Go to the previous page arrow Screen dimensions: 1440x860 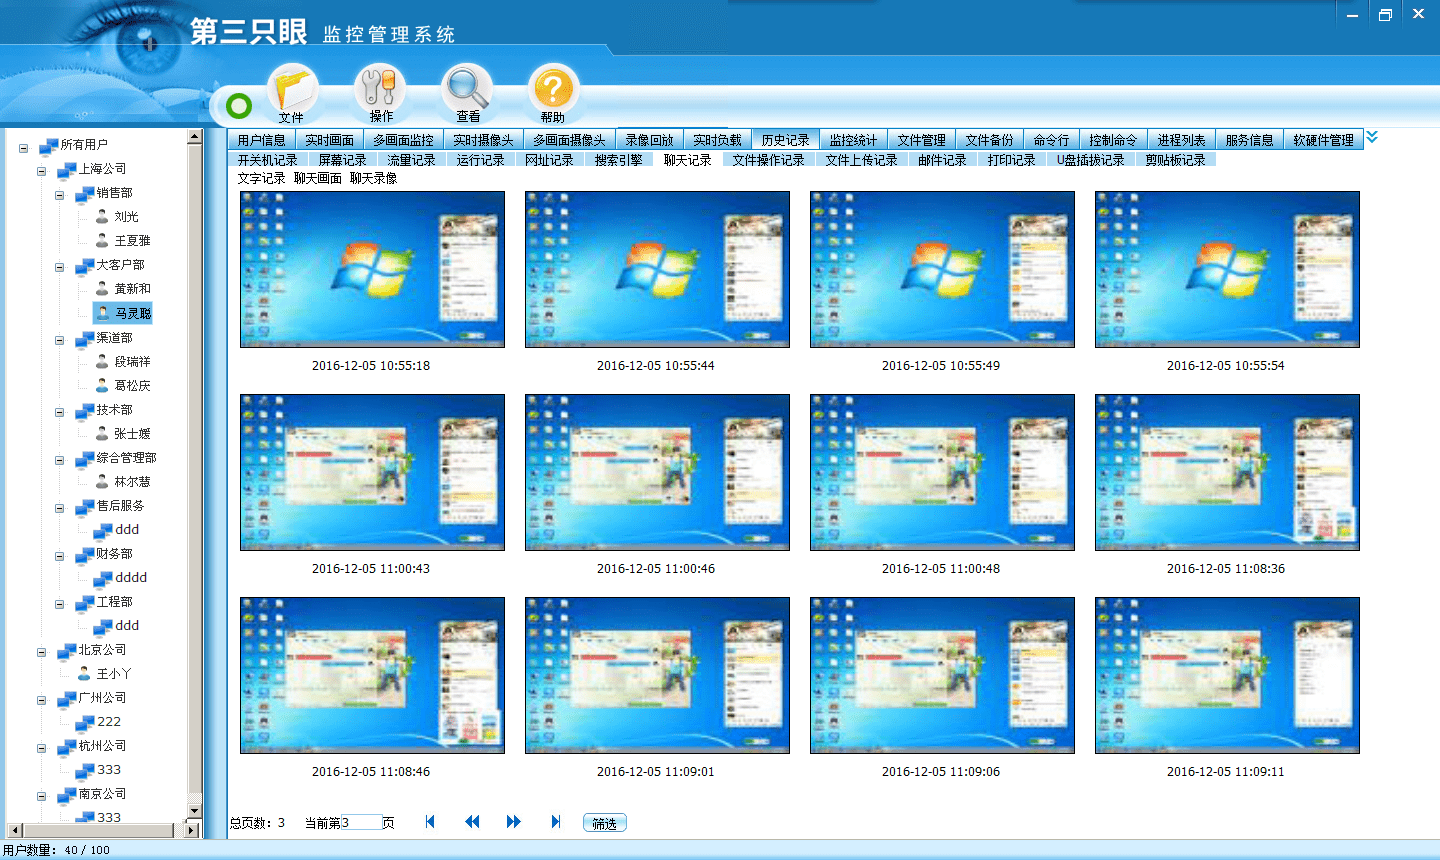(x=472, y=822)
